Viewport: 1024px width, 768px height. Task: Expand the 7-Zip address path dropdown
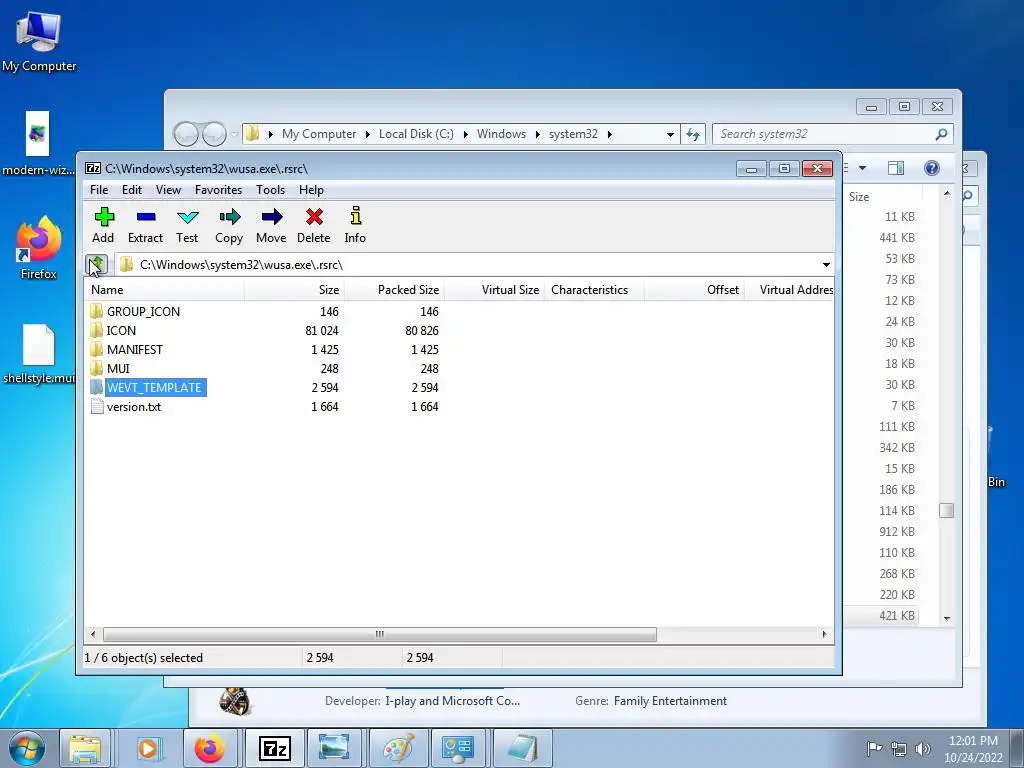coord(826,264)
